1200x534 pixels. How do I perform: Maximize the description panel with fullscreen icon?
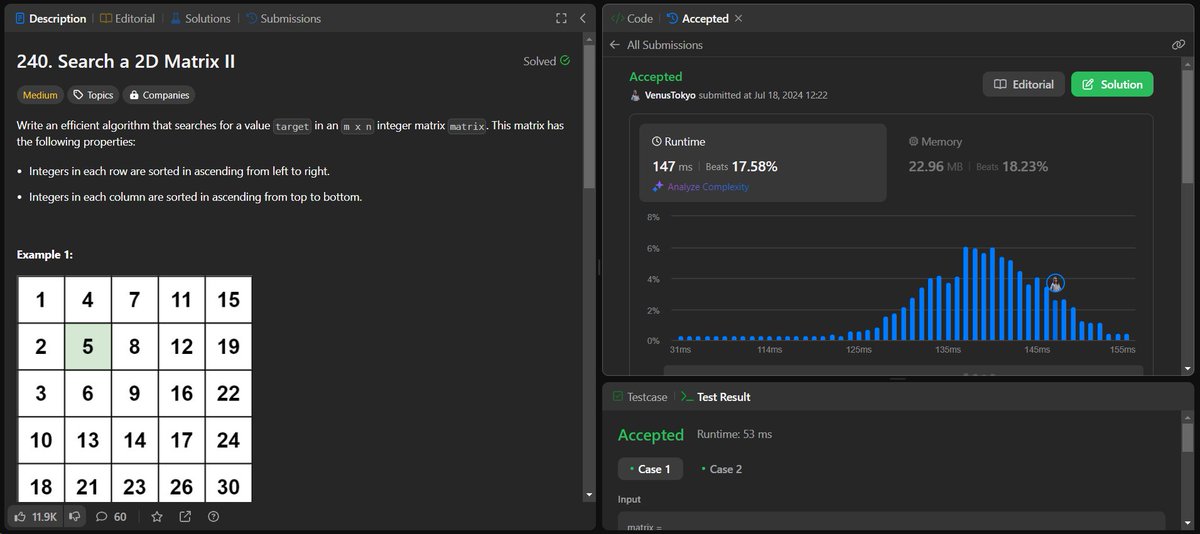pyautogui.click(x=561, y=18)
